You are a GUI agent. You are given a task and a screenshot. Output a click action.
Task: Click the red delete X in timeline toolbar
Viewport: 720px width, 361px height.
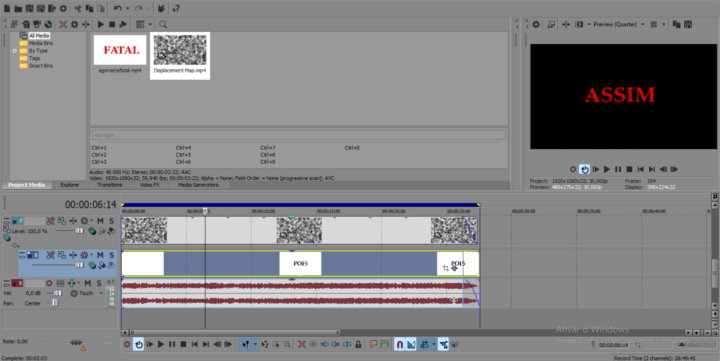302,344
